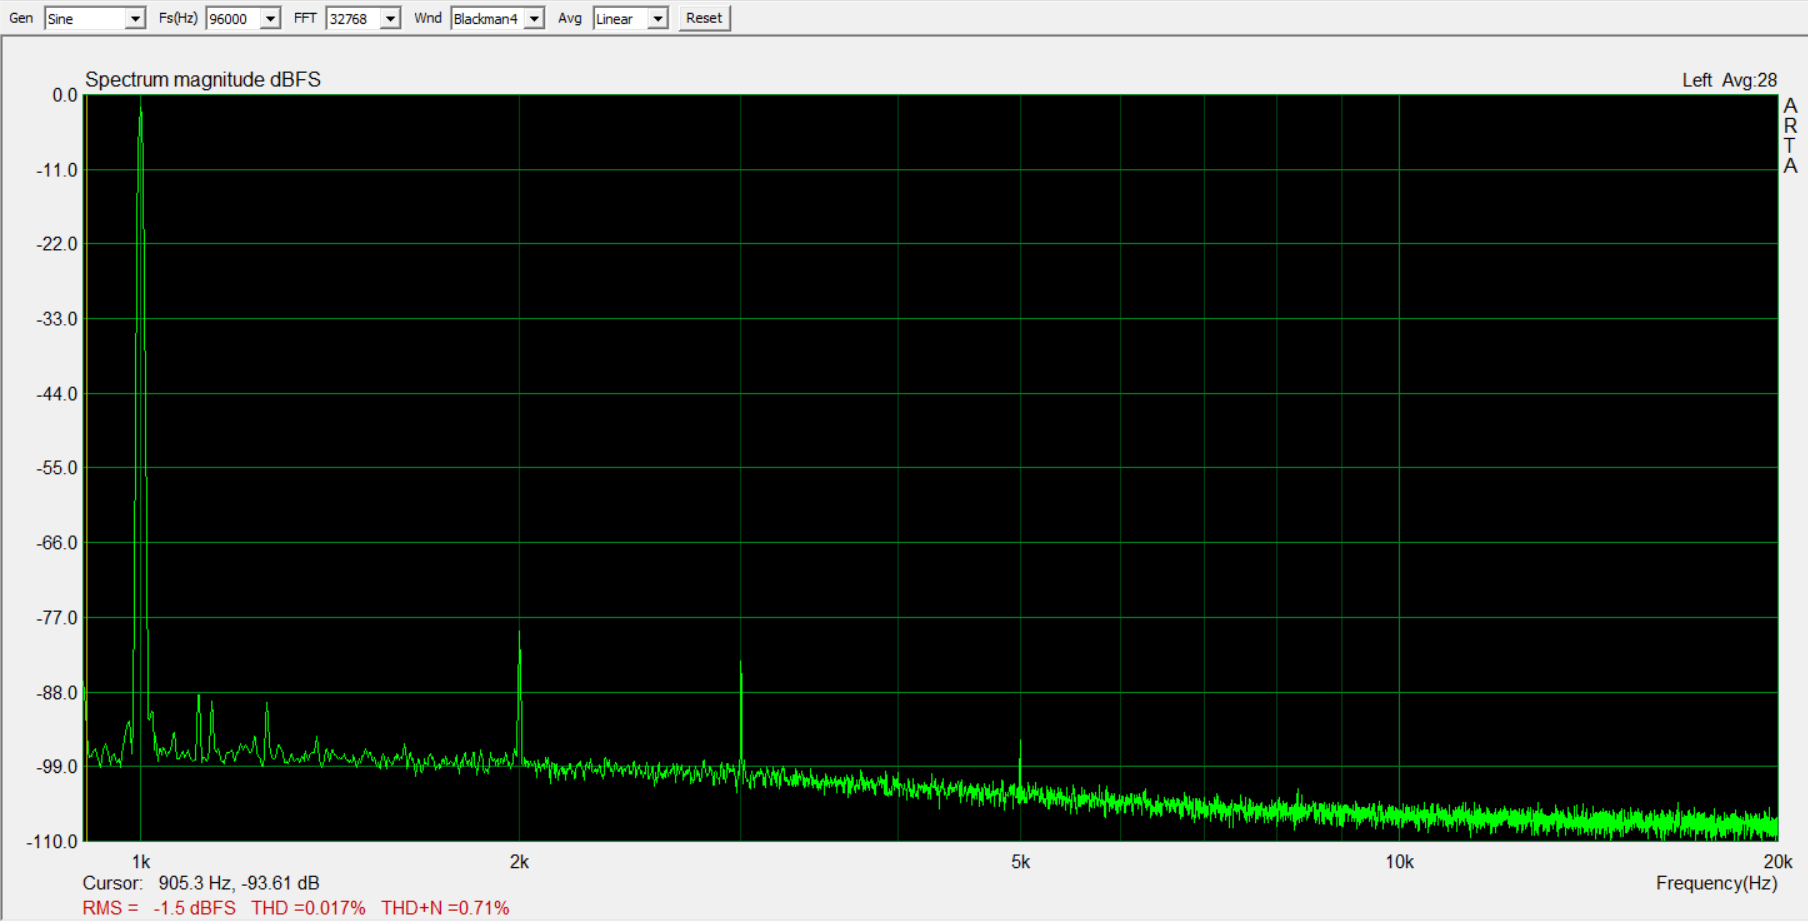1808x922 pixels.
Task: Click the 5k frequency axis label
Action: pyautogui.click(x=1020, y=862)
